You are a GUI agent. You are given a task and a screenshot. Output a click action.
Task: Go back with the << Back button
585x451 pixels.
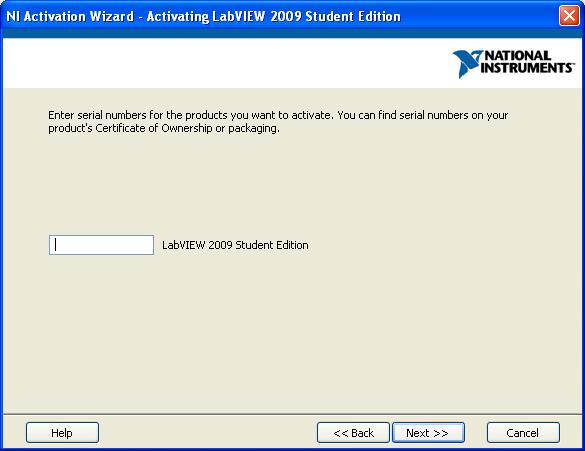(x=353, y=433)
